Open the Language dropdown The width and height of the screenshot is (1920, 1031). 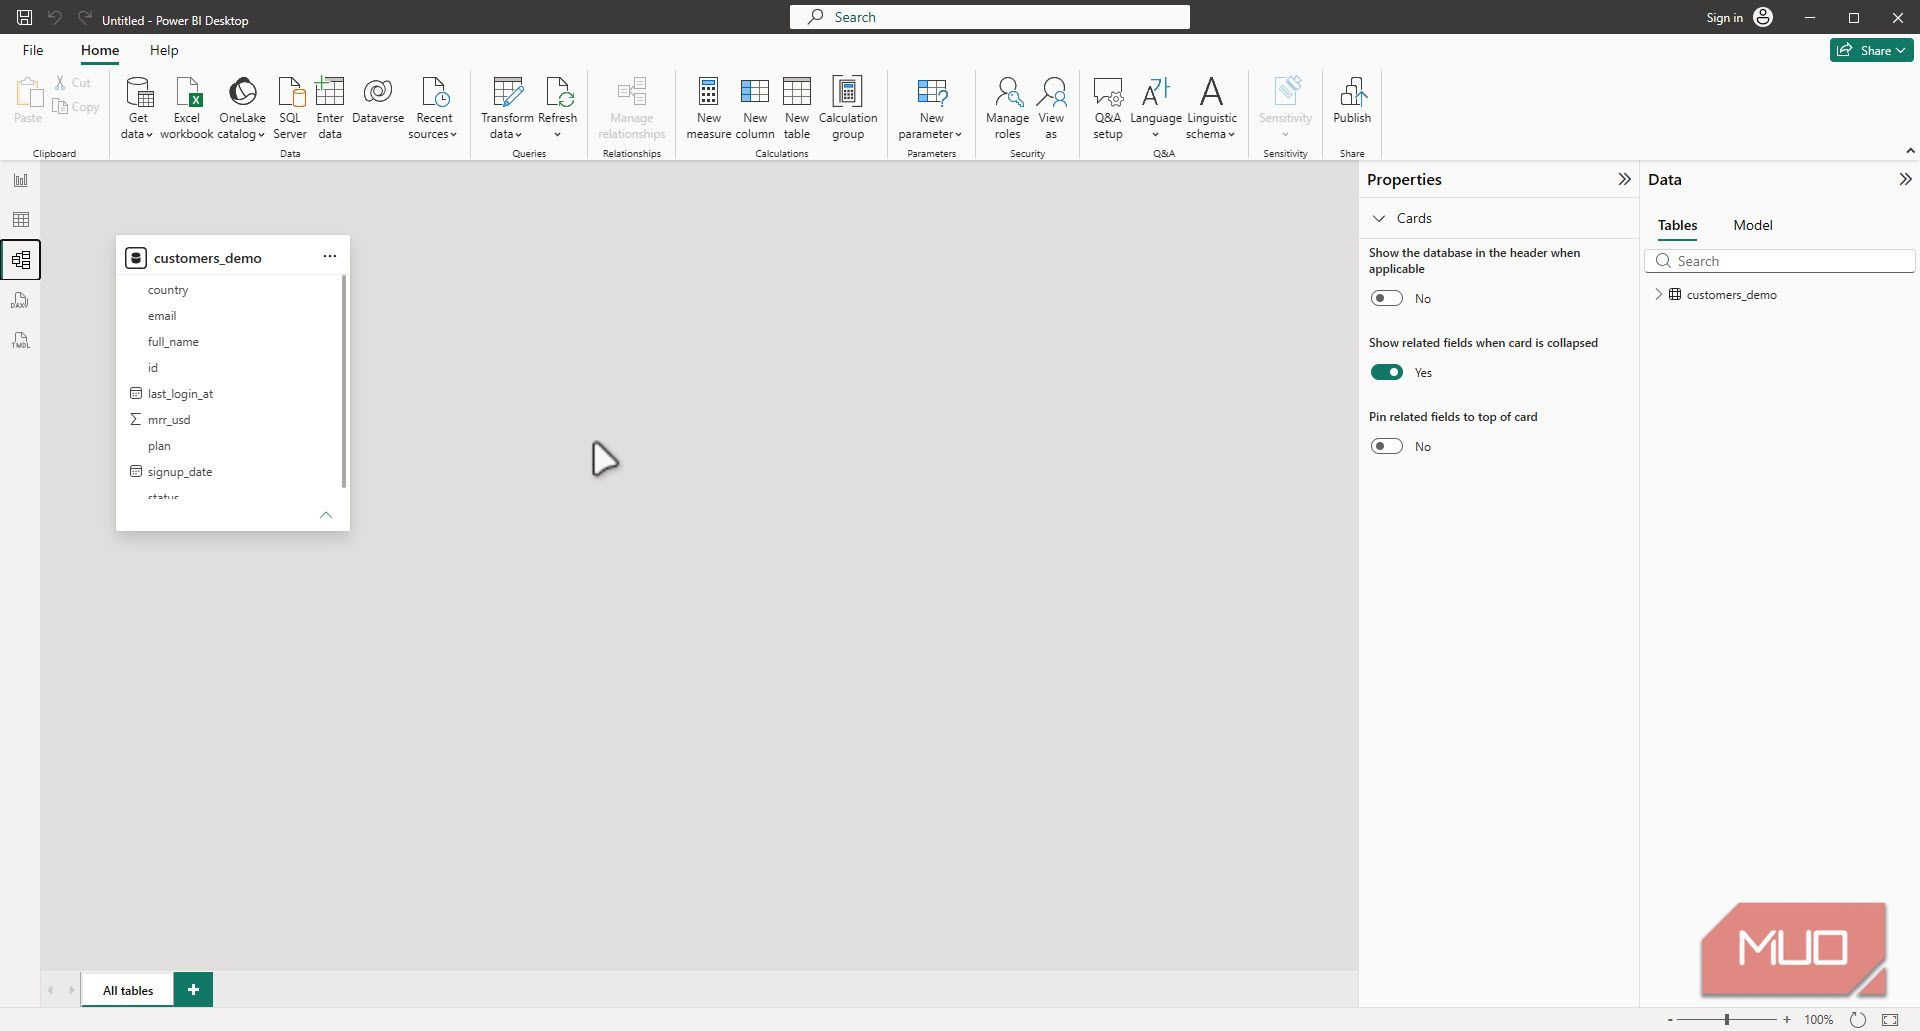1156,108
